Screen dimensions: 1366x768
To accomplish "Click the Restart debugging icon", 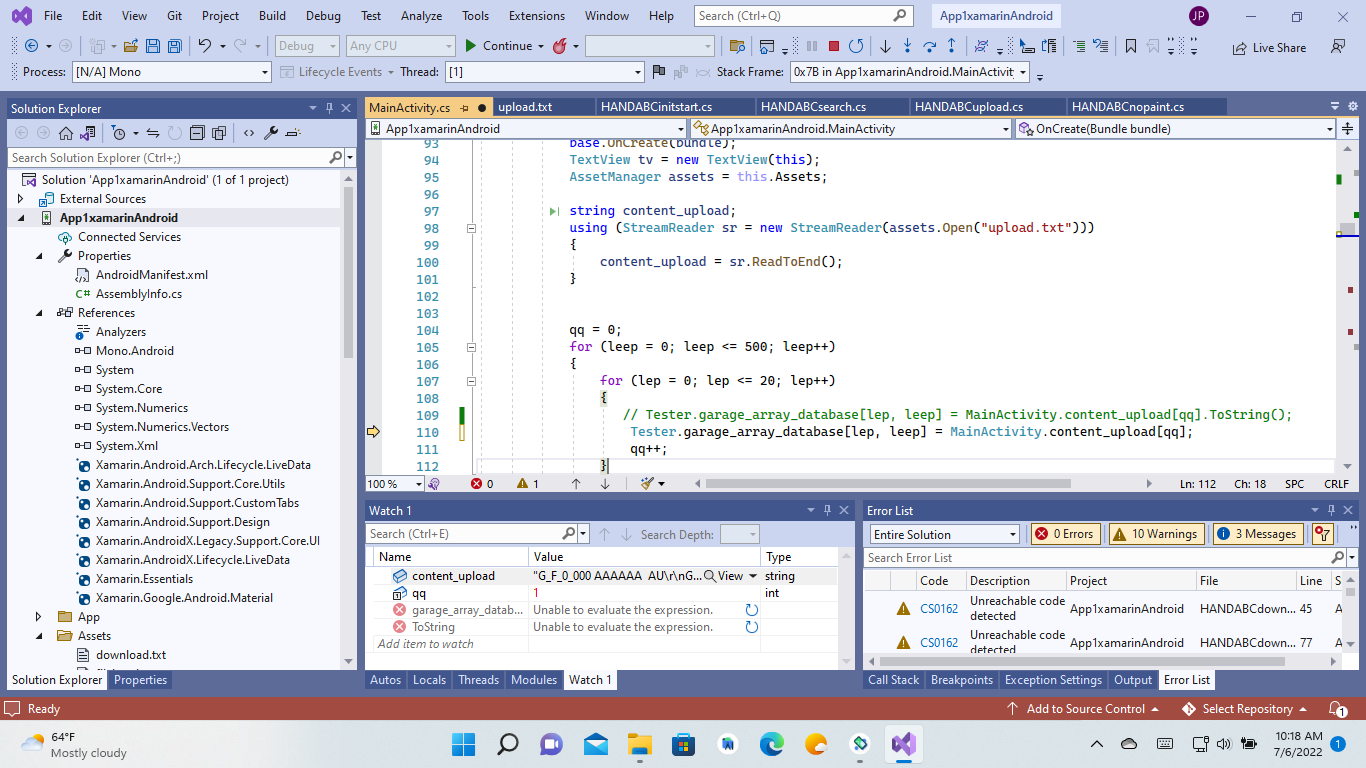I will 856,45.
